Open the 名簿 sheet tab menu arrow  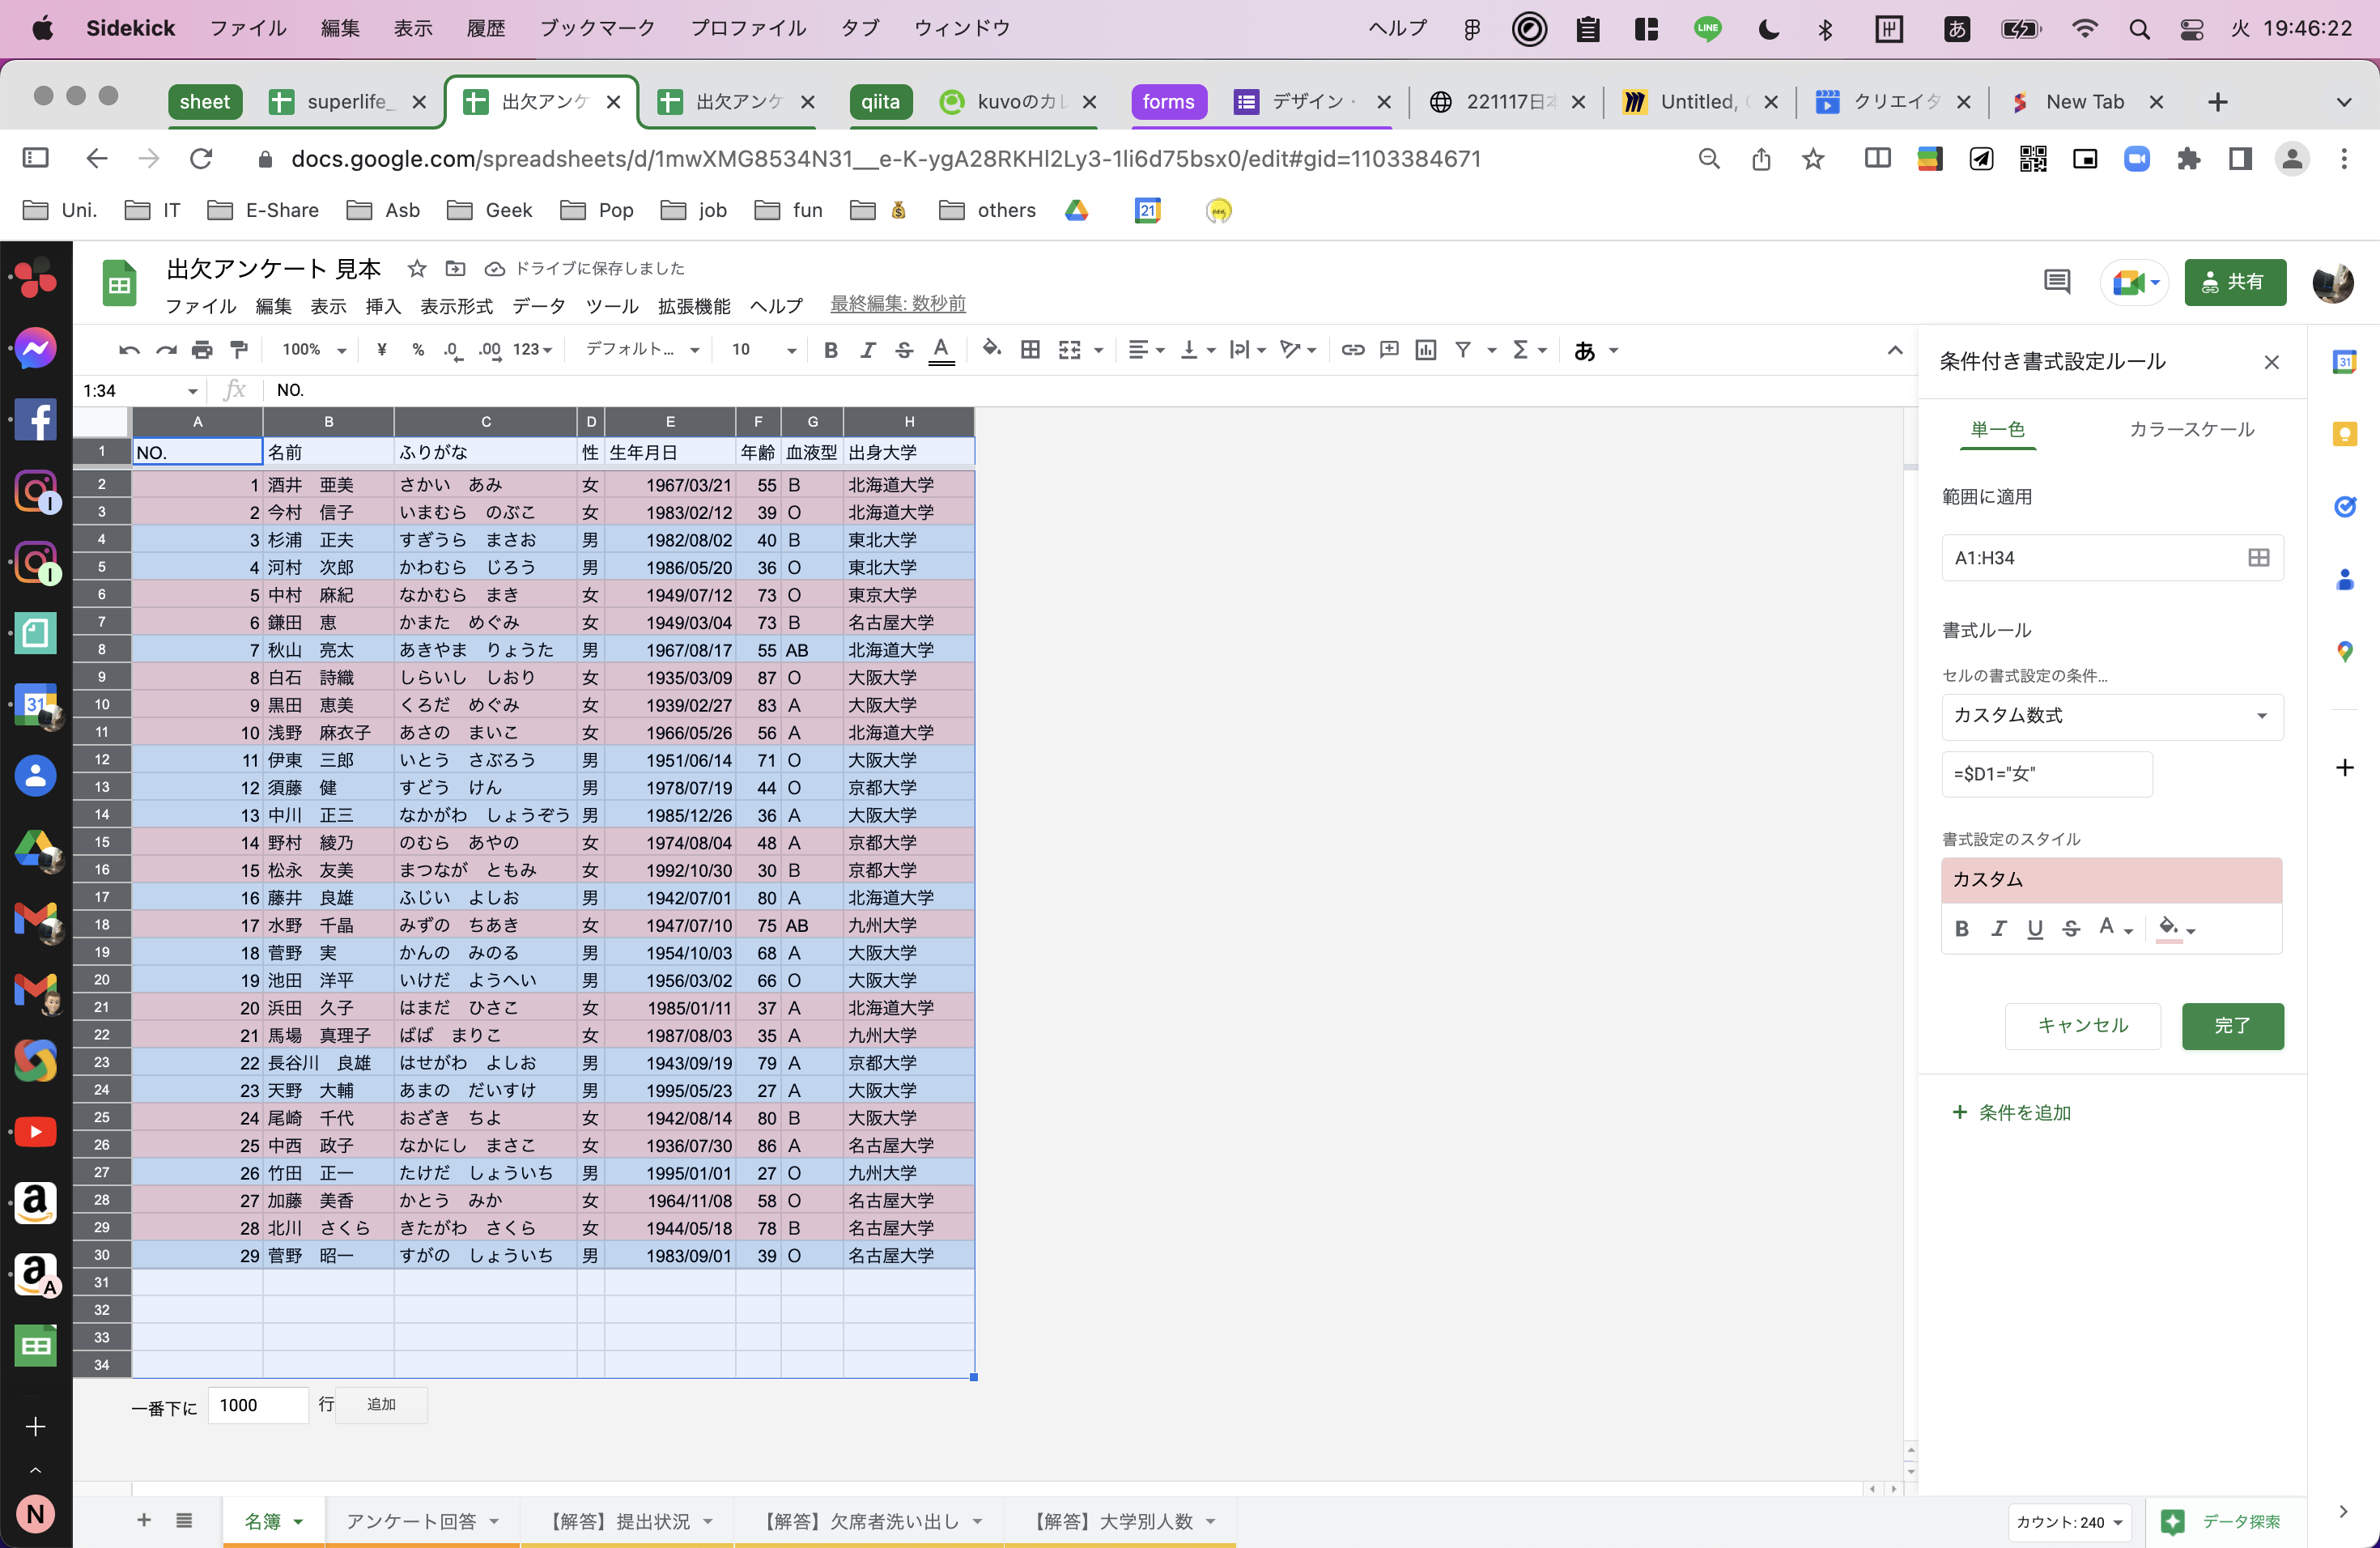(x=299, y=1521)
